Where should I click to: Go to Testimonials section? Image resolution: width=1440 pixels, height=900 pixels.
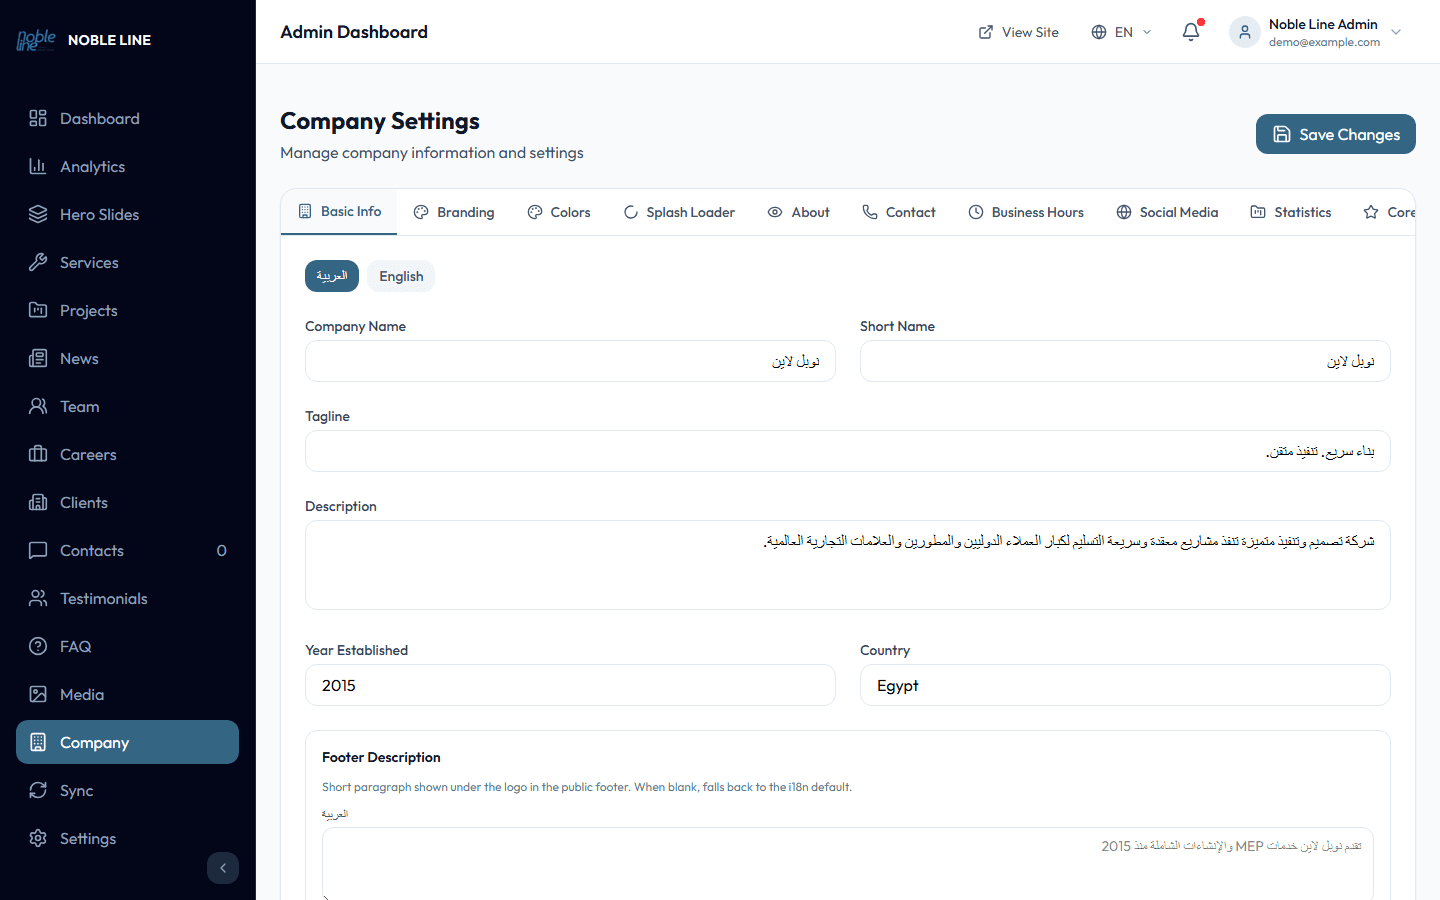click(127, 598)
